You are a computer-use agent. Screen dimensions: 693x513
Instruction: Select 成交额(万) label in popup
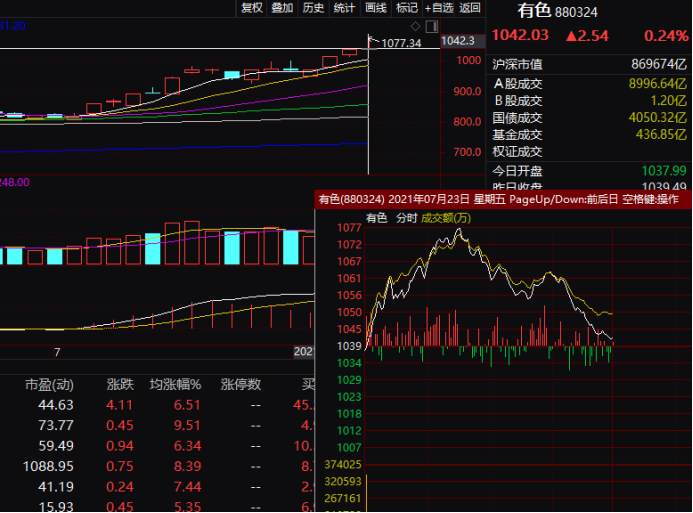click(445, 217)
